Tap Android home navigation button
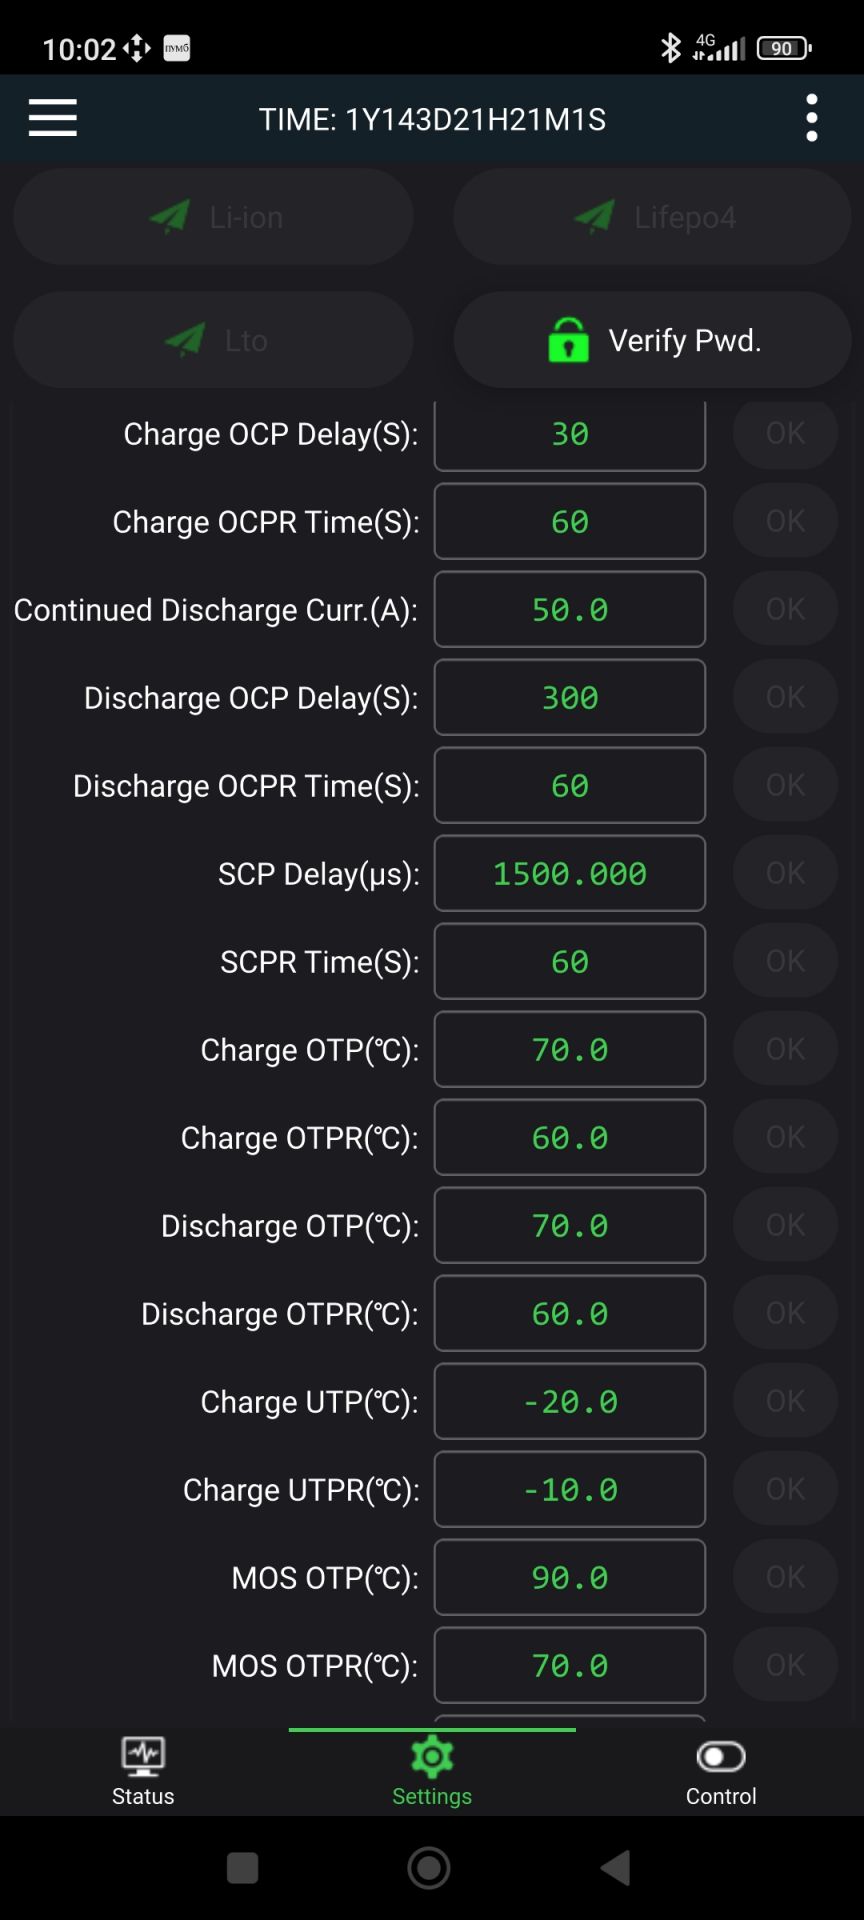The image size is (864, 1920). [429, 1868]
